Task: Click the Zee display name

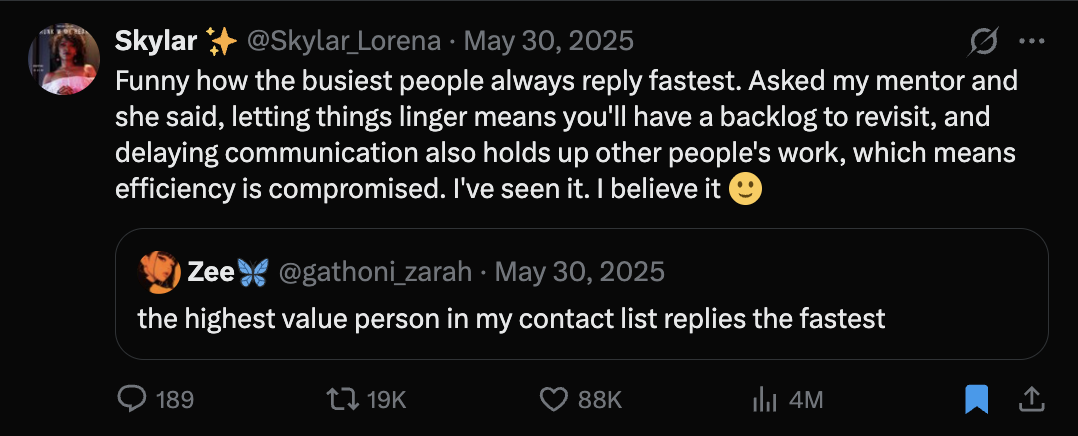Action: pyautogui.click(x=210, y=272)
